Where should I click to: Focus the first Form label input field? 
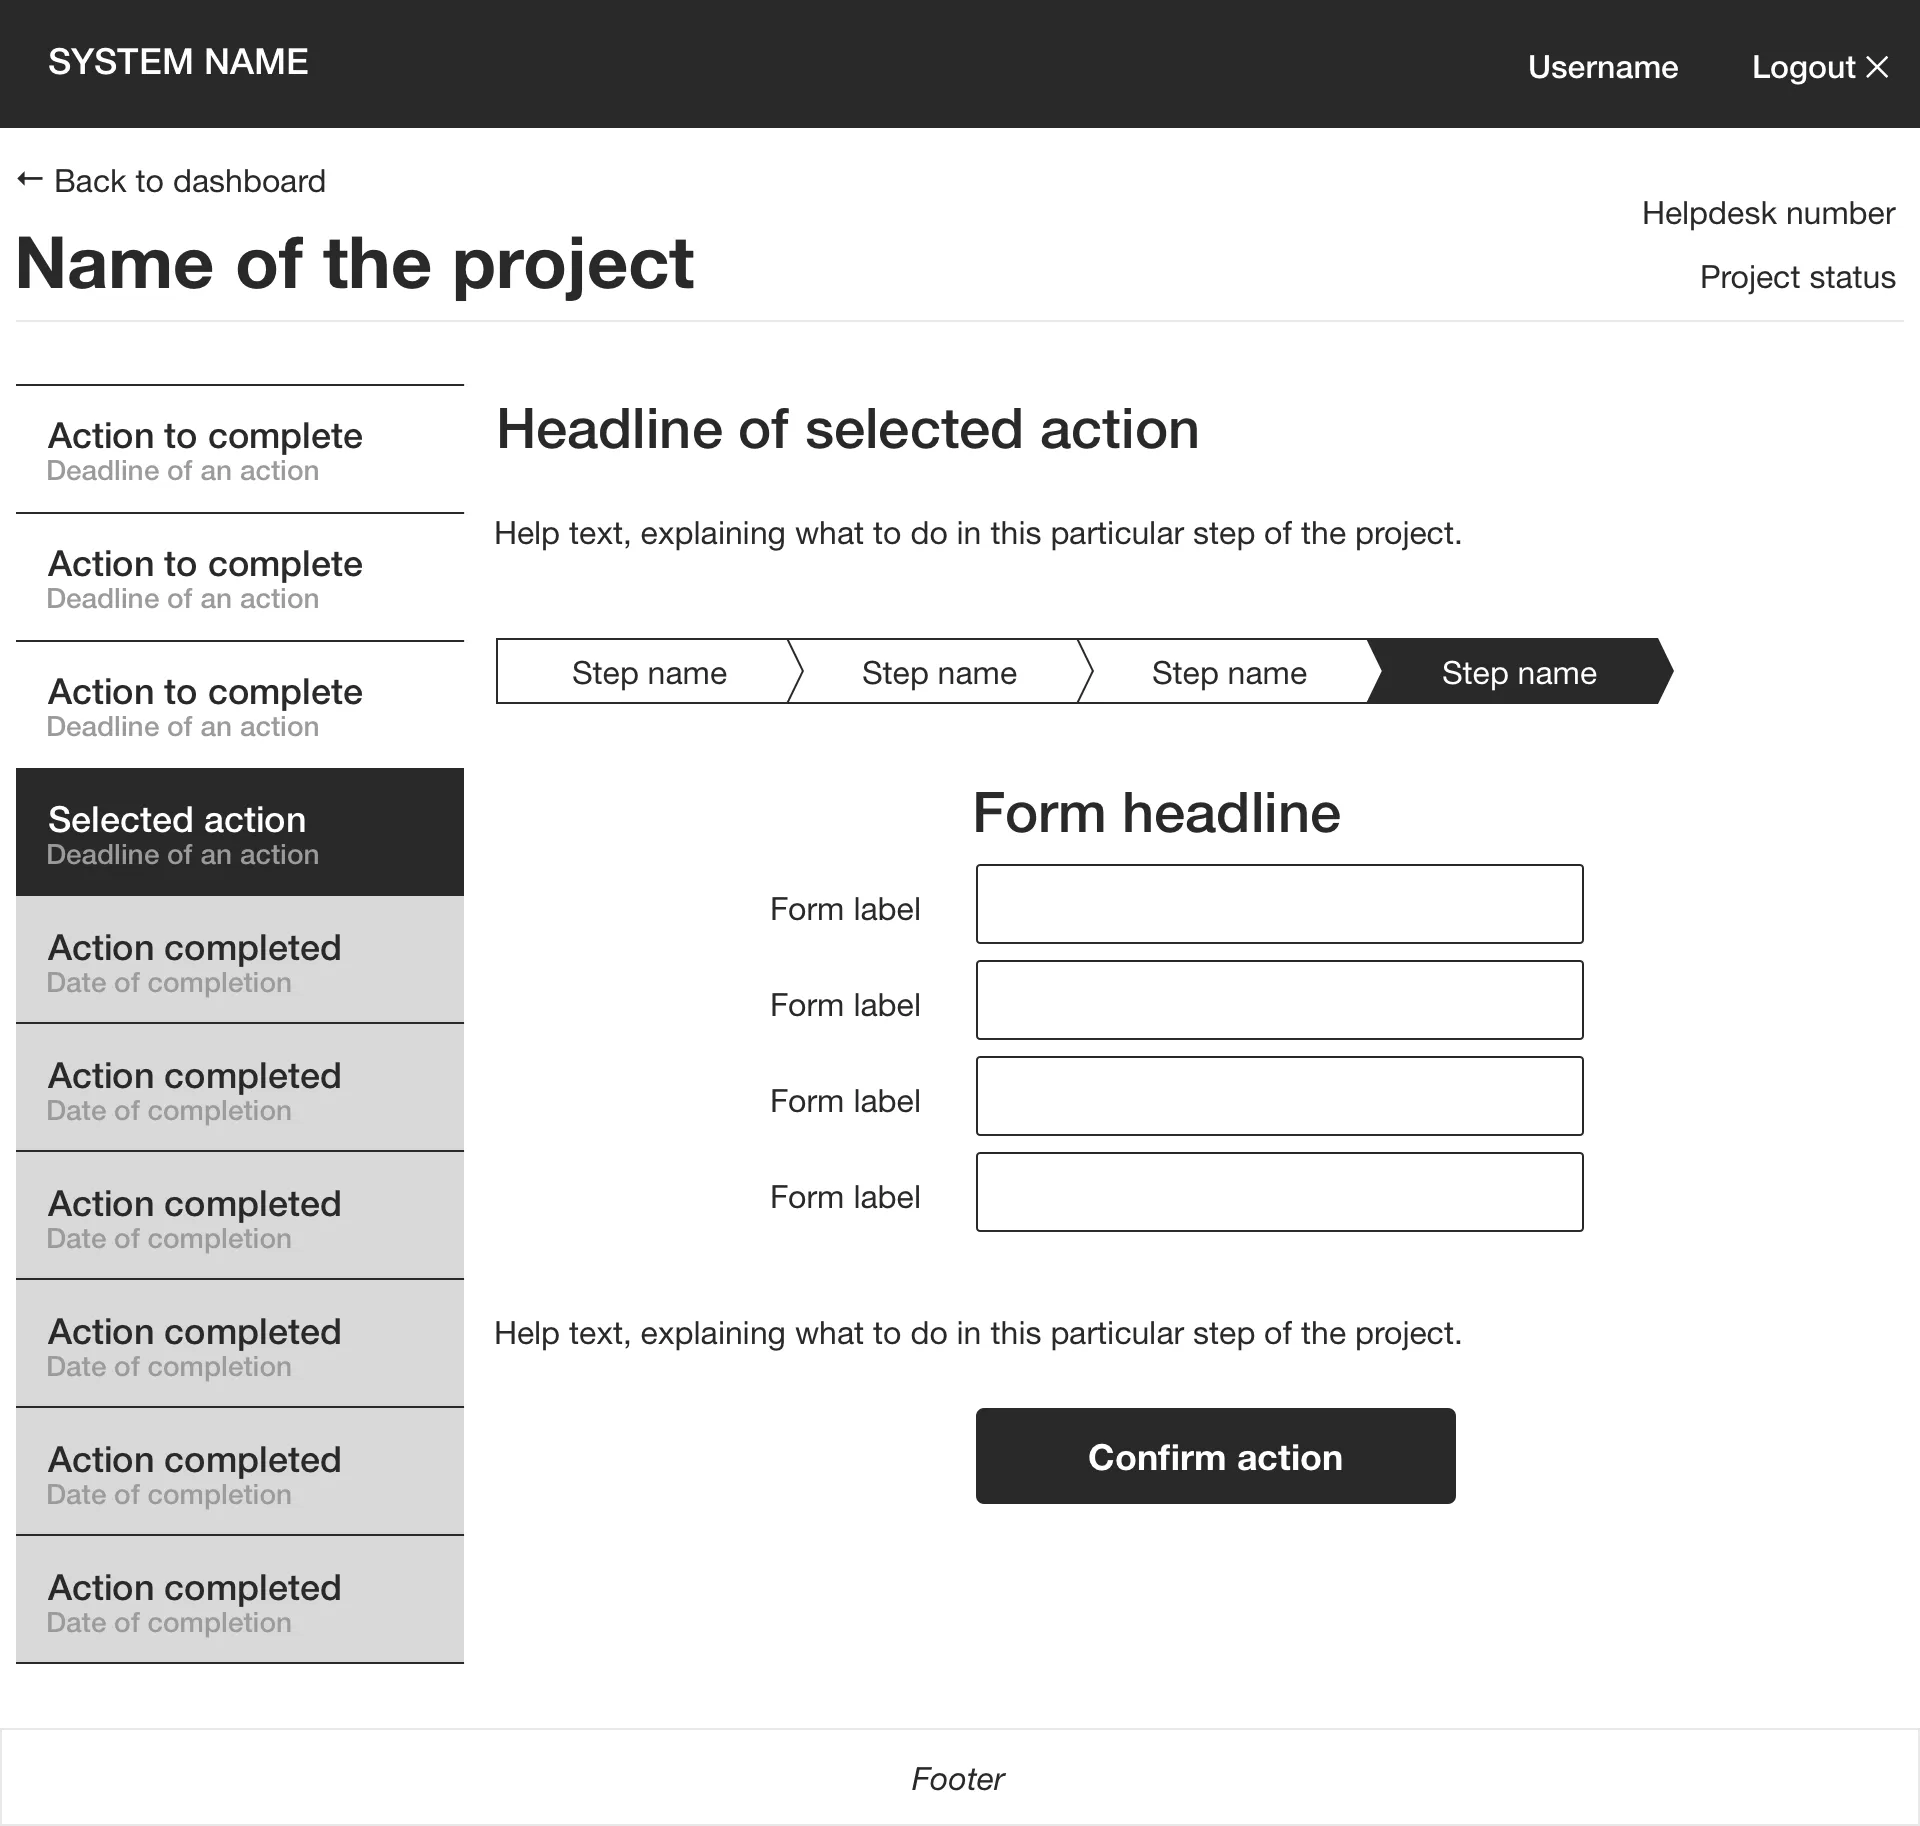(x=1279, y=904)
